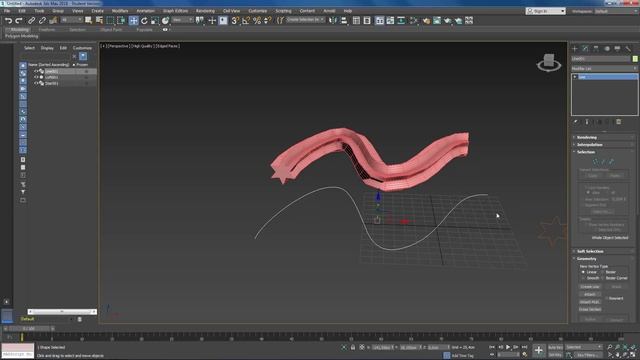Screen dimensions: 640x360
Task: Click the Attach Mult. button
Action: pyautogui.click(x=590, y=302)
